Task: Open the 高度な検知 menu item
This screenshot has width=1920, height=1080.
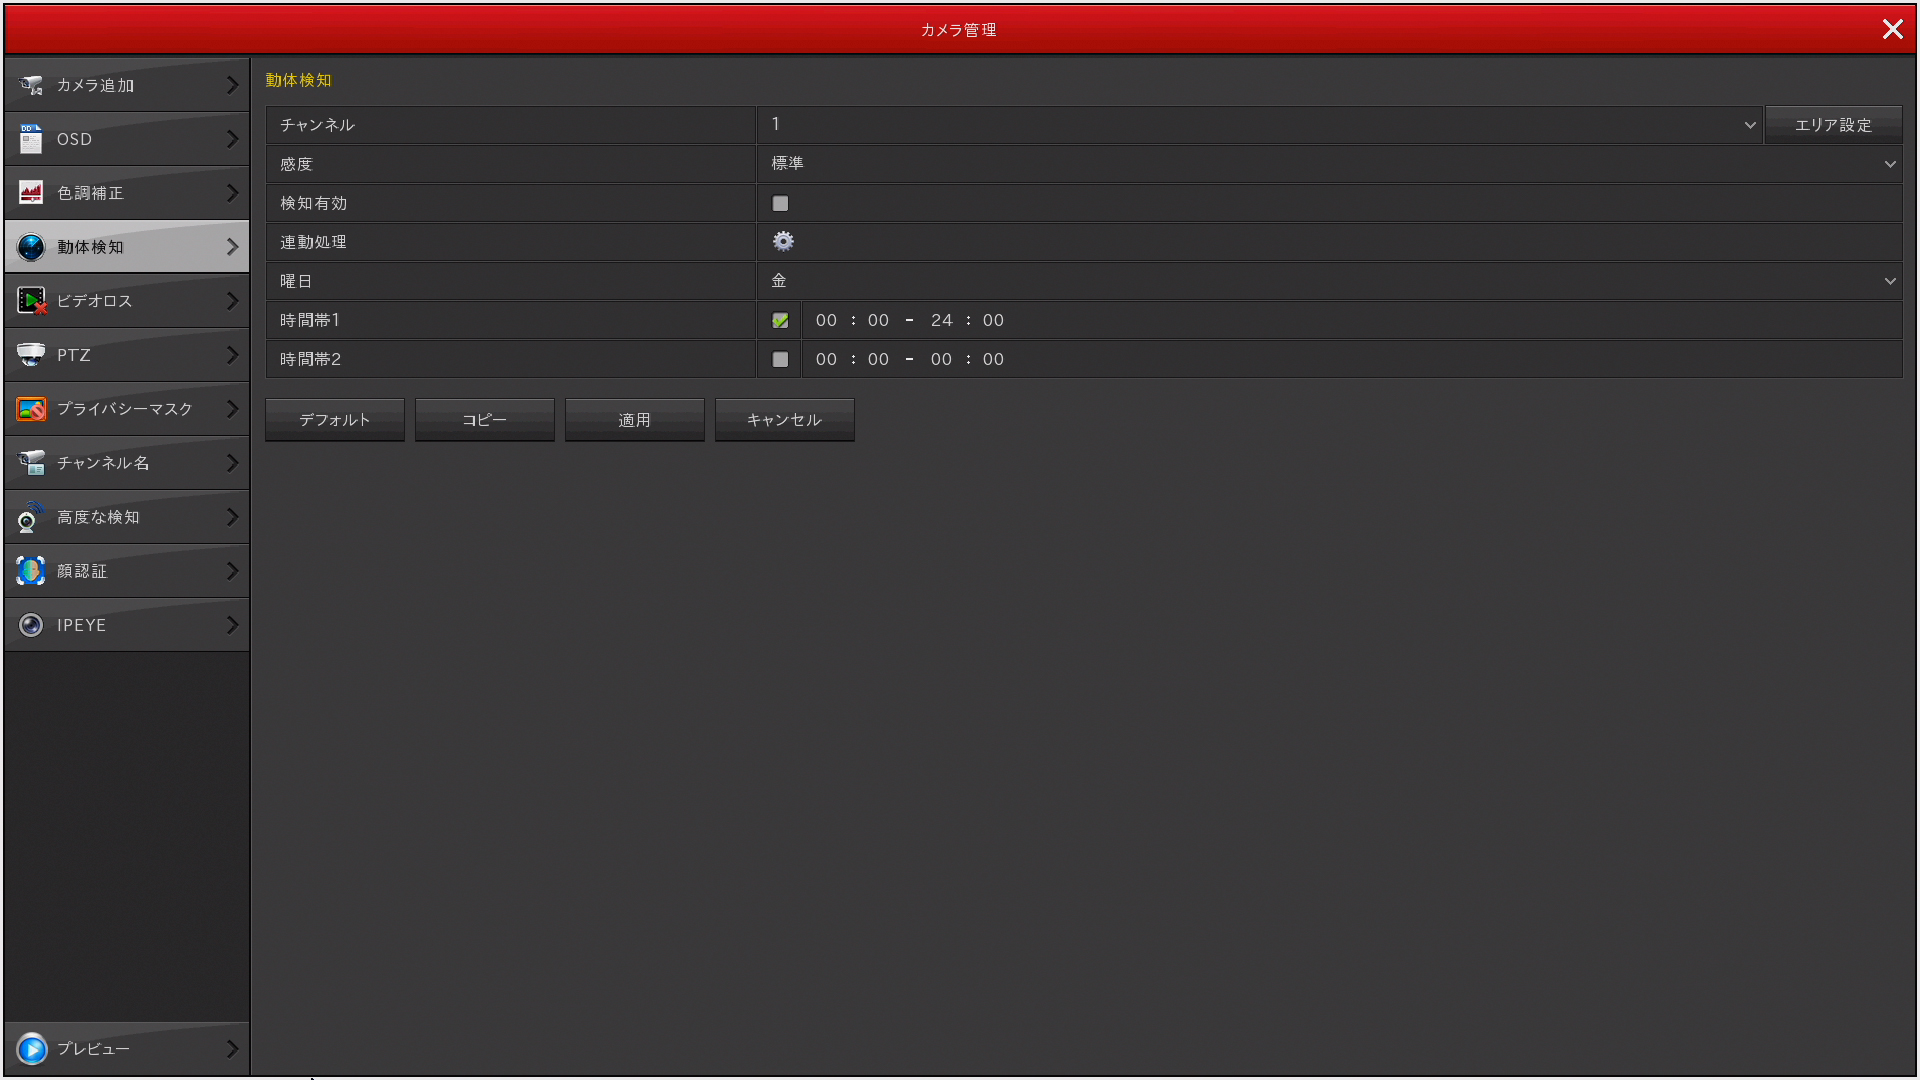Action: tap(127, 517)
